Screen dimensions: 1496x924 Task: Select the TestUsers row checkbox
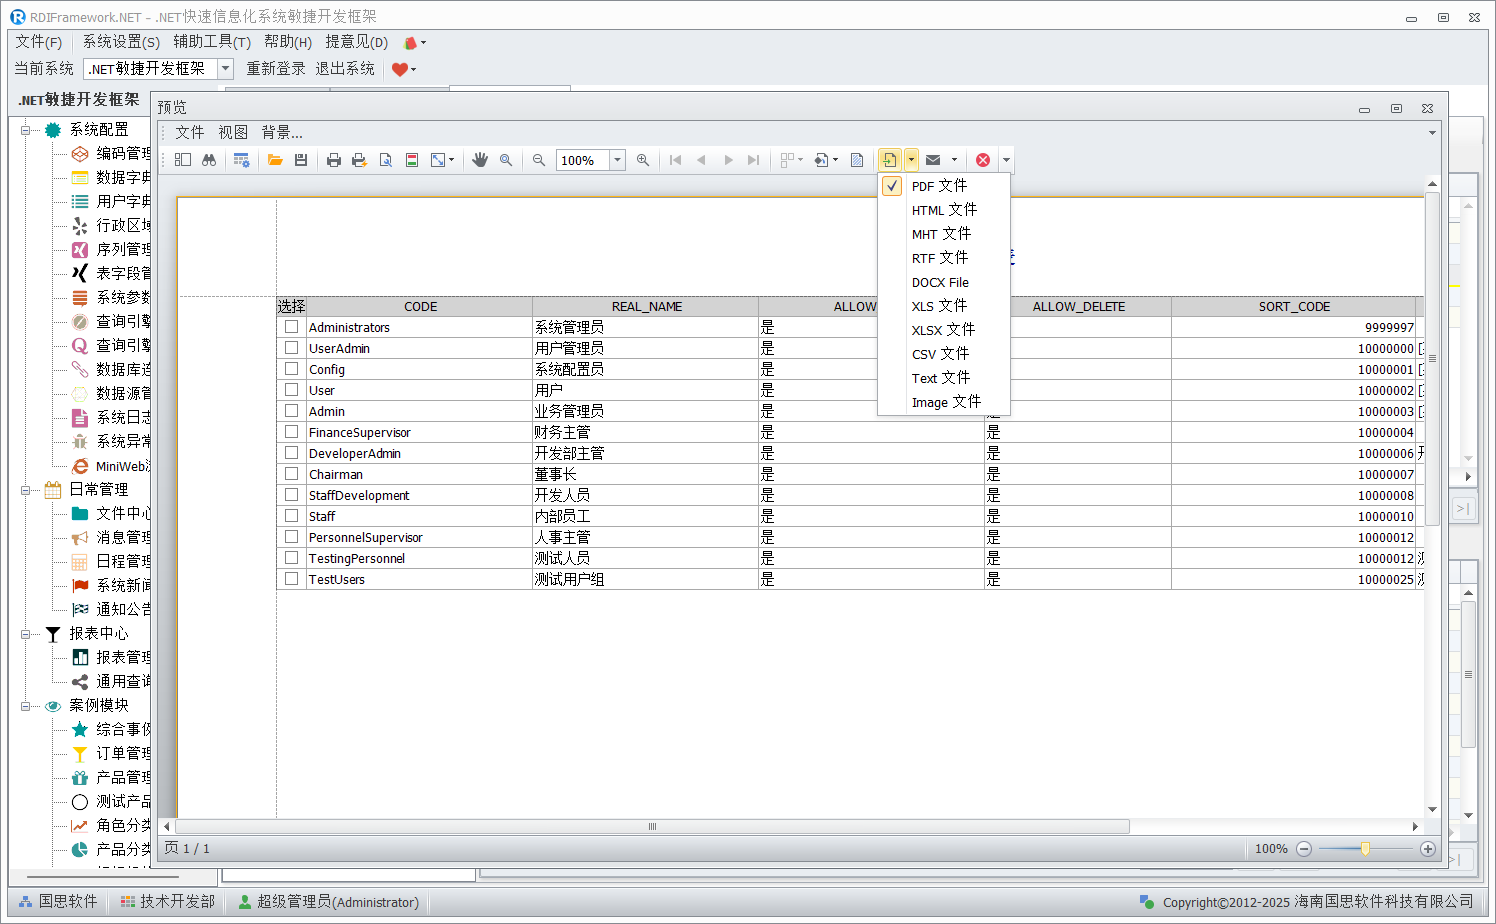click(x=291, y=579)
